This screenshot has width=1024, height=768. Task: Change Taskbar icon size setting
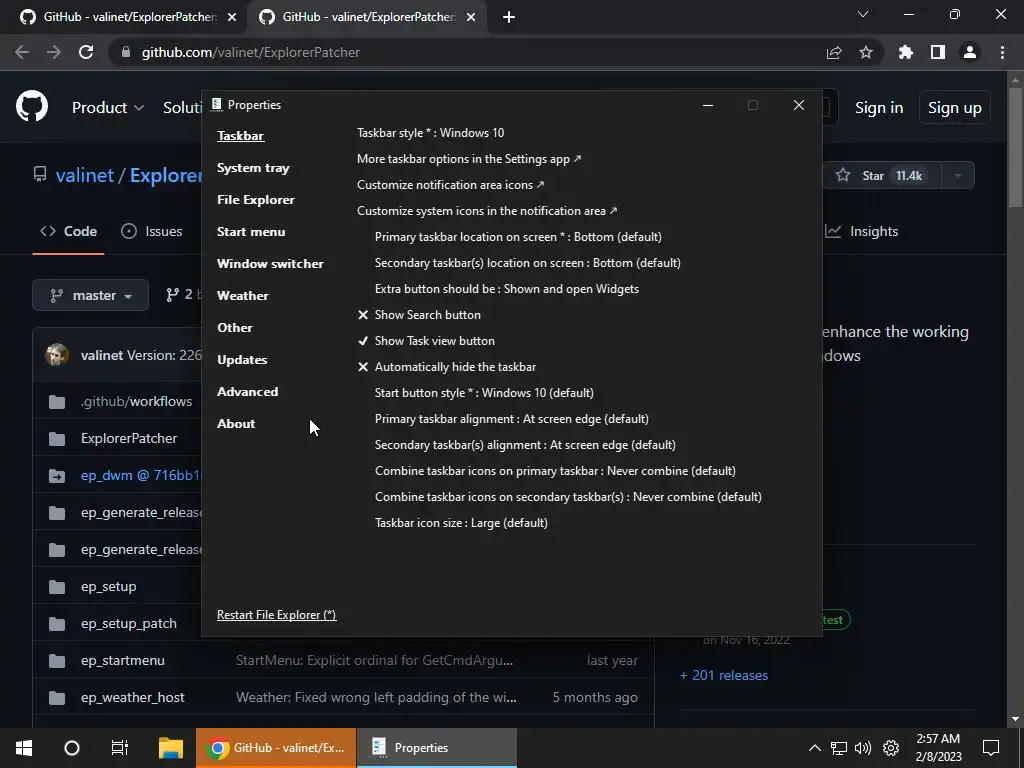pyautogui.click(x=461, y=523)
